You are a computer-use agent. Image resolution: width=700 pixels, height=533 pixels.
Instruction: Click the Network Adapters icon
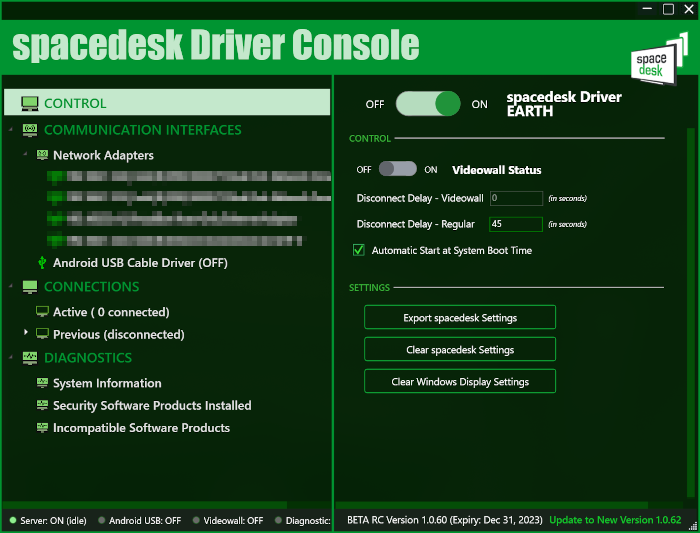tap(42, 155)
